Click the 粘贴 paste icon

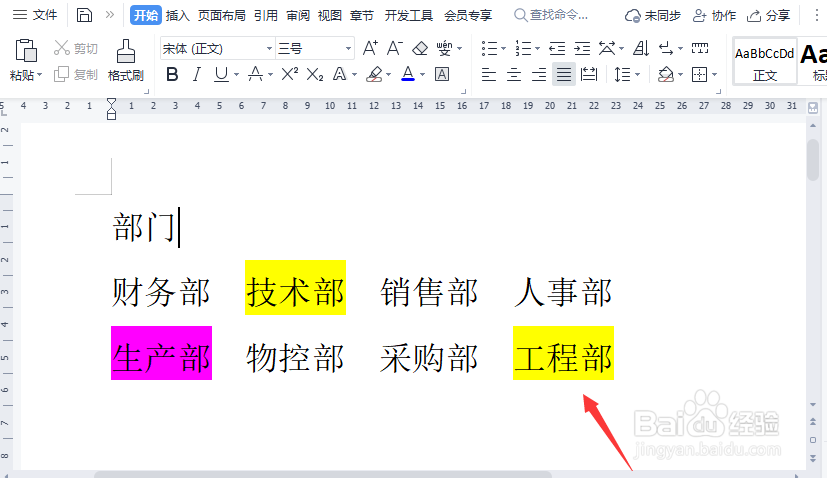(25, 51)
